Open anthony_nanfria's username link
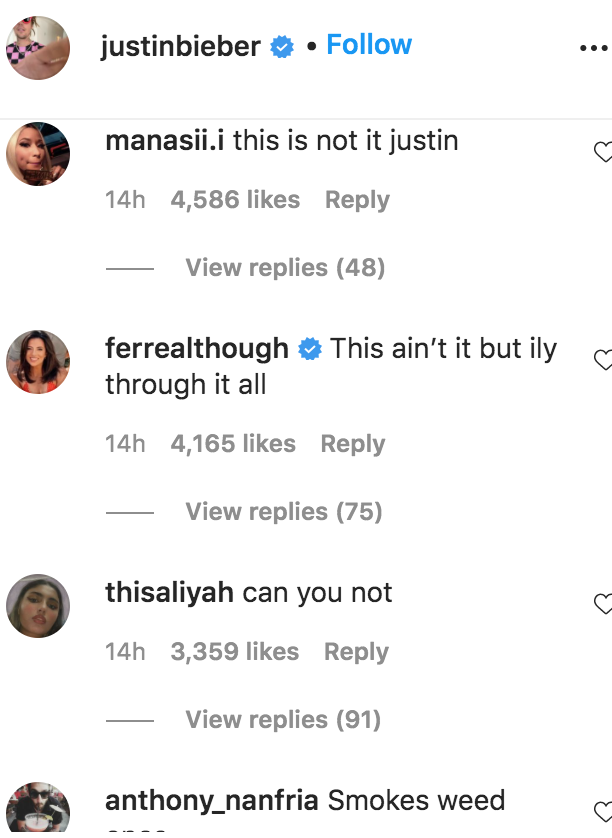The image size is (612, 838). tap(212, 801)
